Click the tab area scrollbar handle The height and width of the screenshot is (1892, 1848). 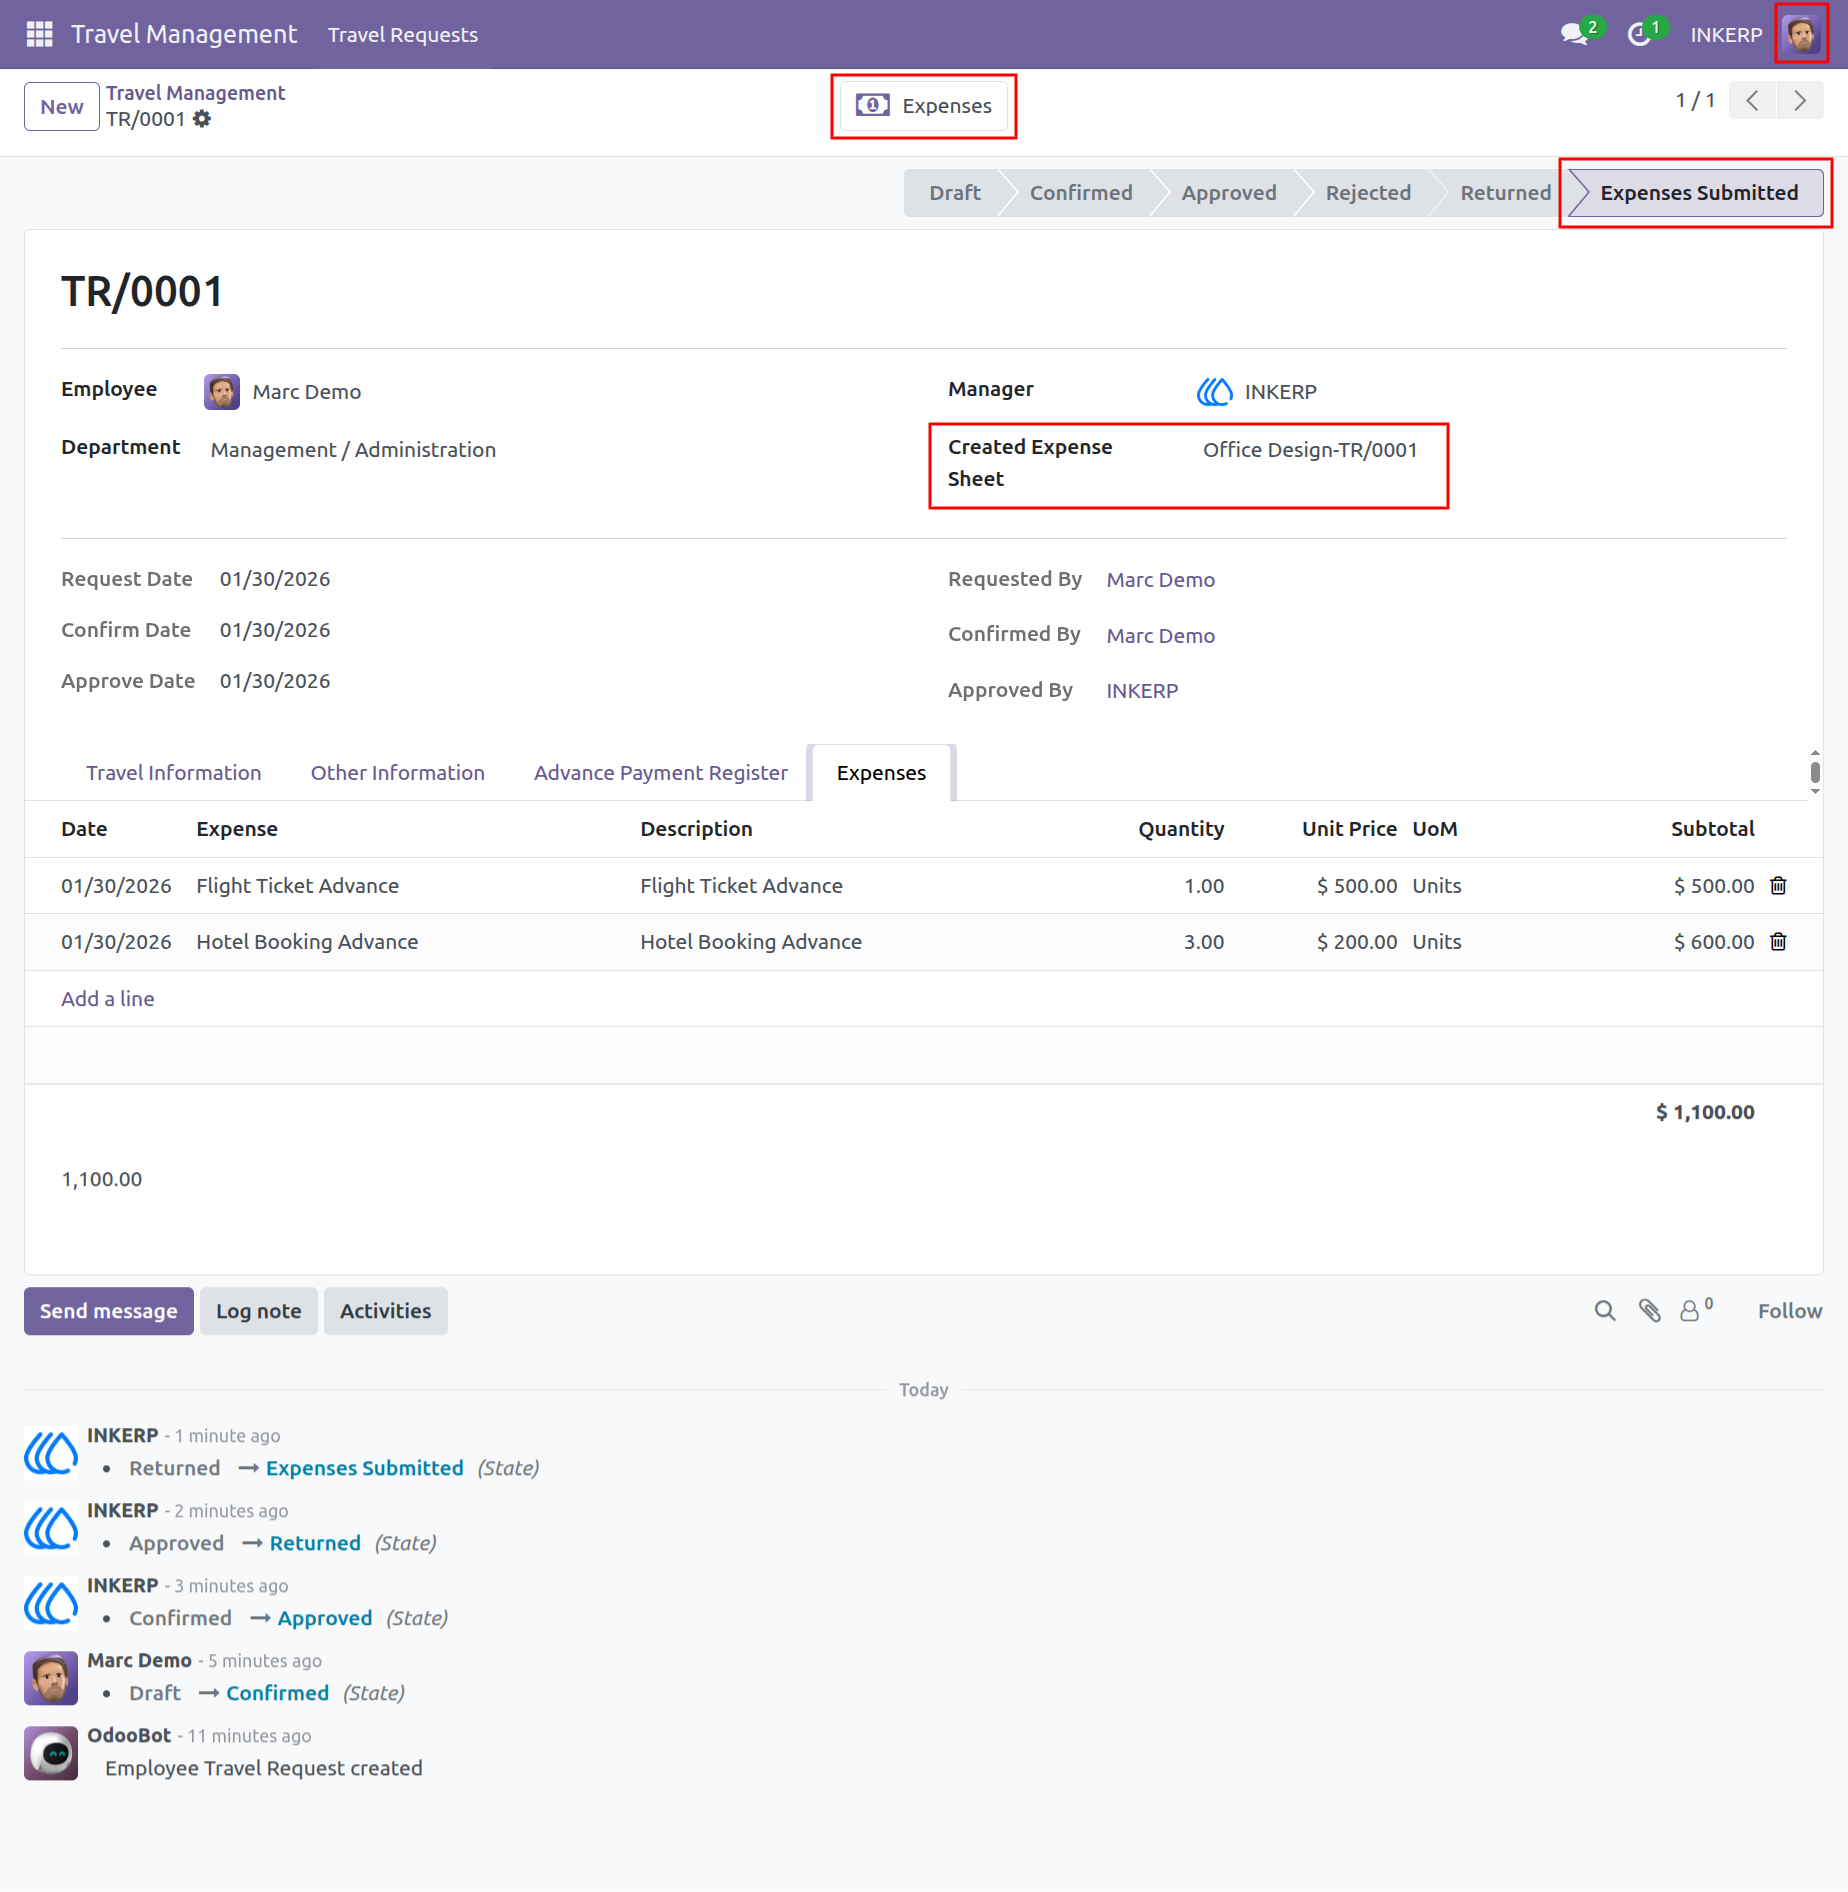coord(1814,772)
